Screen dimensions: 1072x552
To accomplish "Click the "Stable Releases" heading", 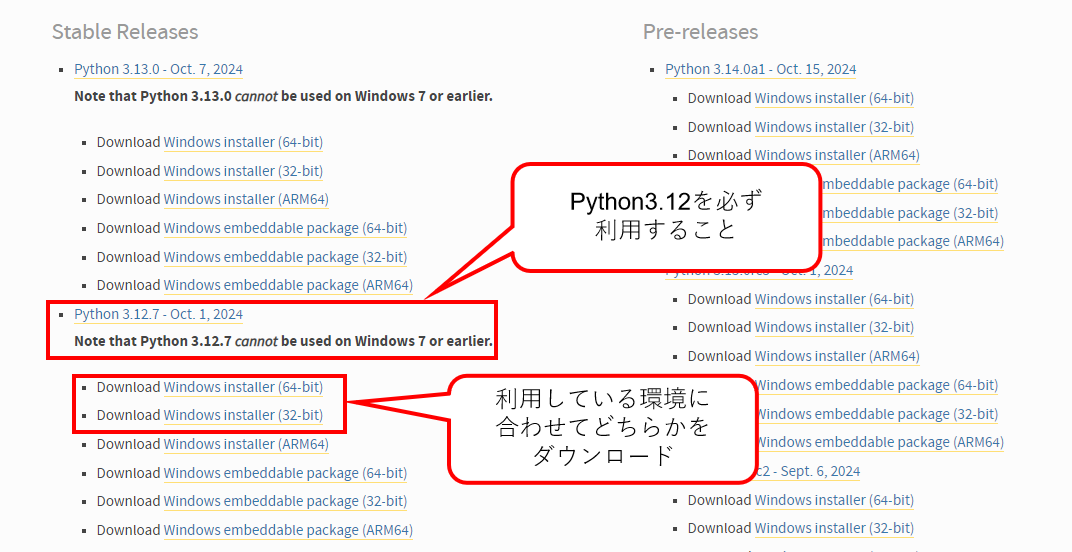I will [x=125, y=31].
